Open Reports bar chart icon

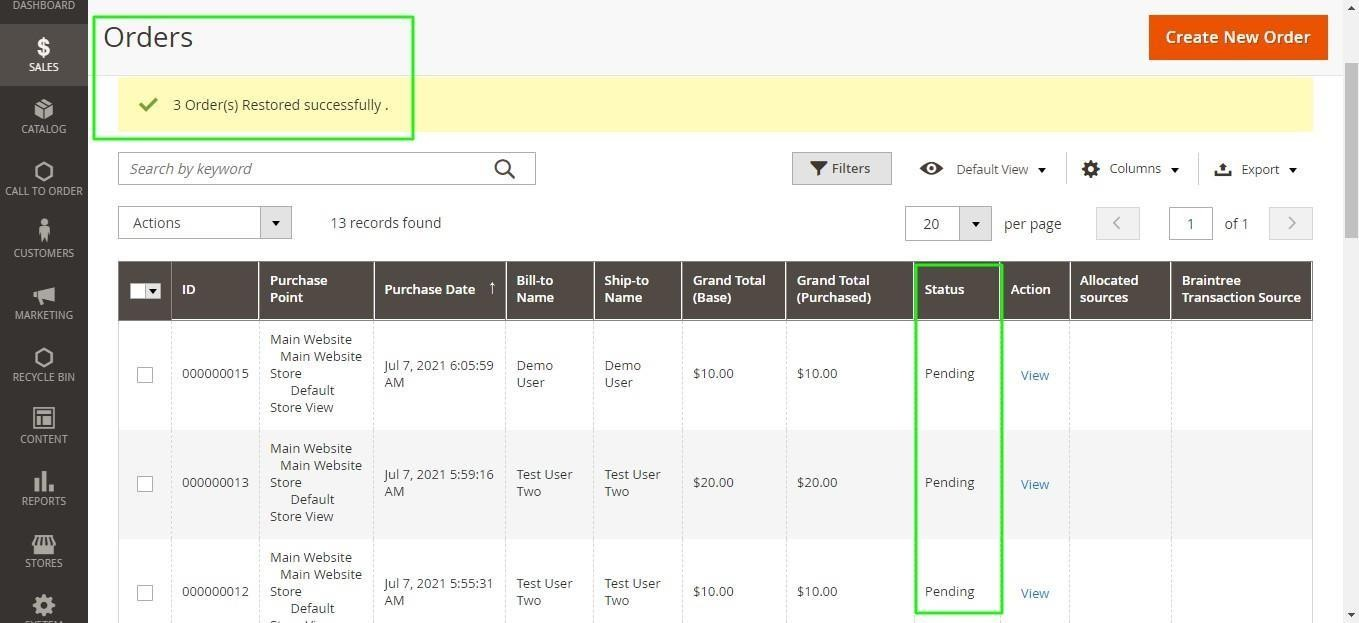tap(43, 488)
